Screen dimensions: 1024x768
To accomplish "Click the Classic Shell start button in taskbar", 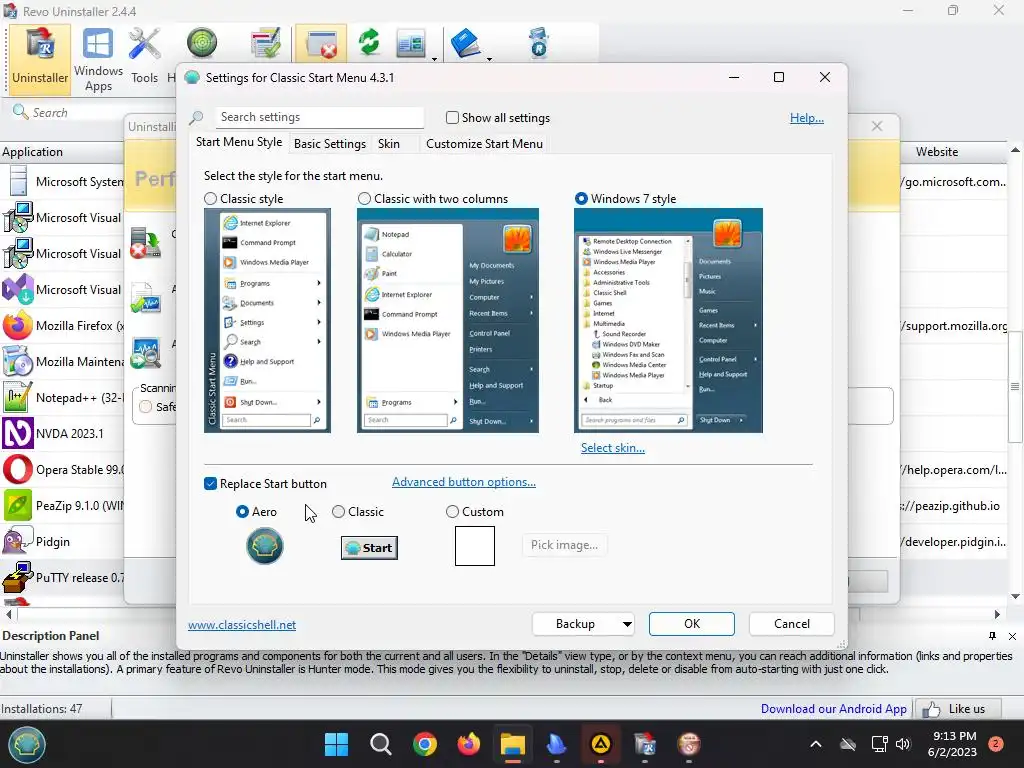I will pos(27,744).
